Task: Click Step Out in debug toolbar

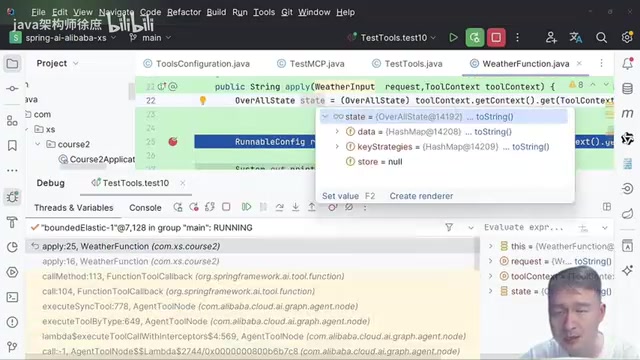Action: (312, 207)
